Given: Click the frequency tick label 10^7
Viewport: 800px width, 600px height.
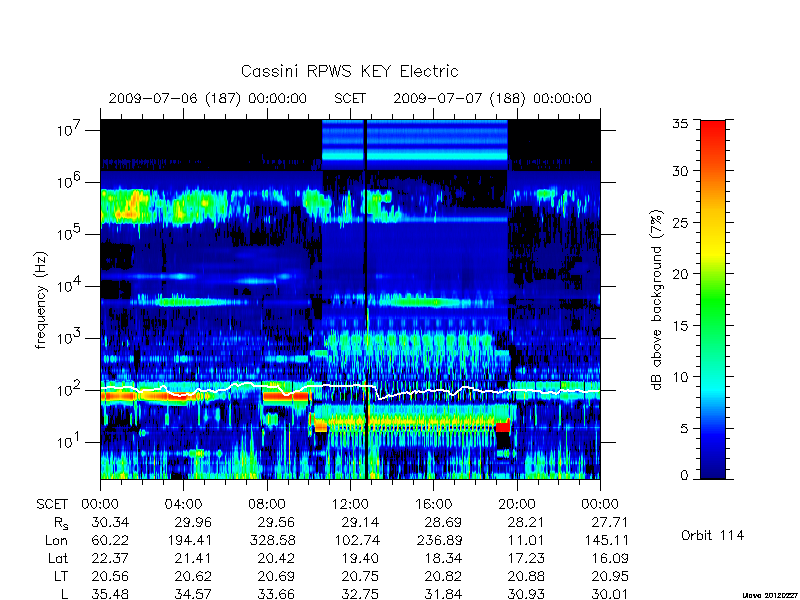Looking at the screenshot, I should coord(71,130).
